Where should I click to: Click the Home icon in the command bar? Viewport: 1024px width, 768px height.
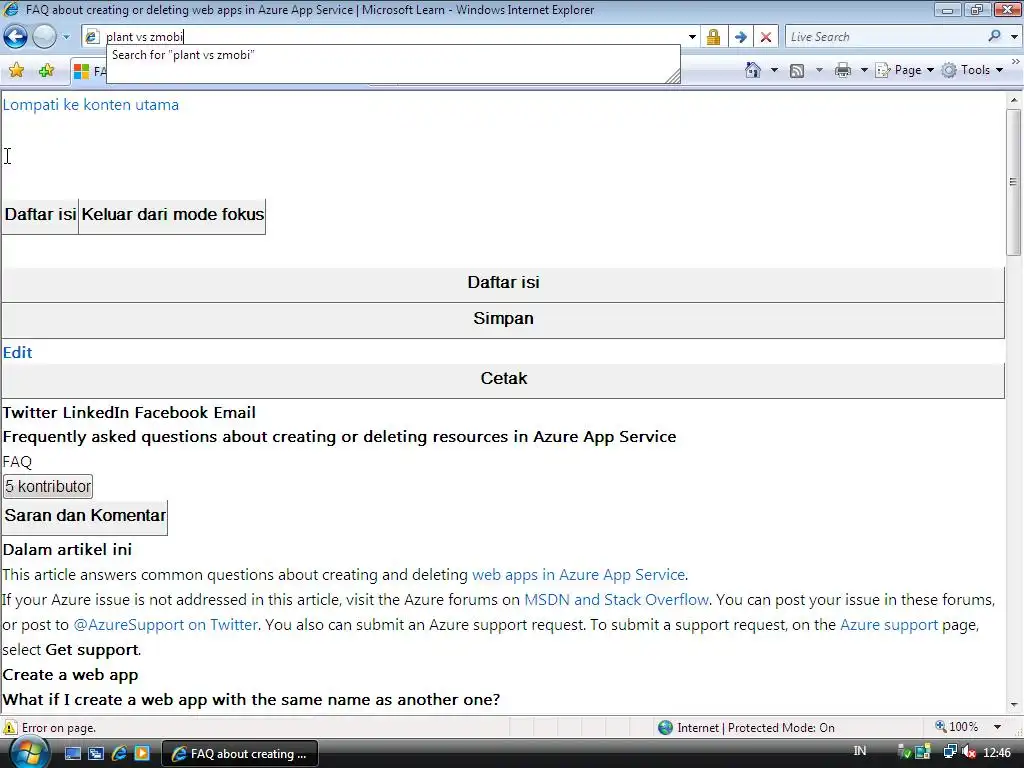tap(752, 70)
